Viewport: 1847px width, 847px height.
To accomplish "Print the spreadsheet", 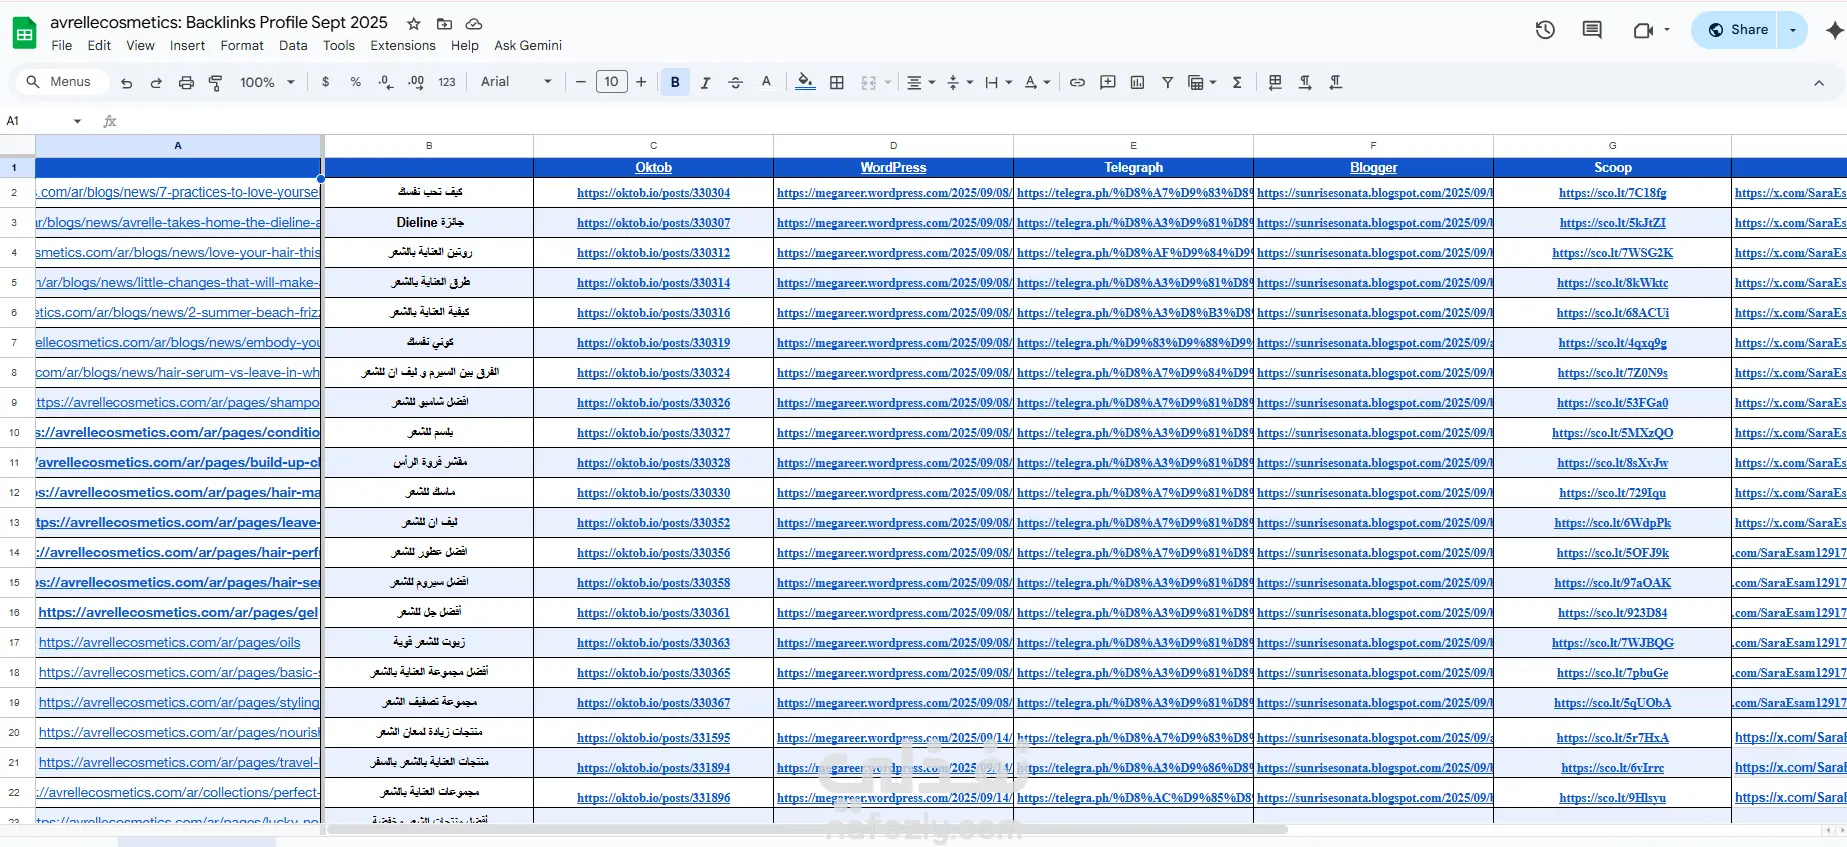I will point(186,82).
